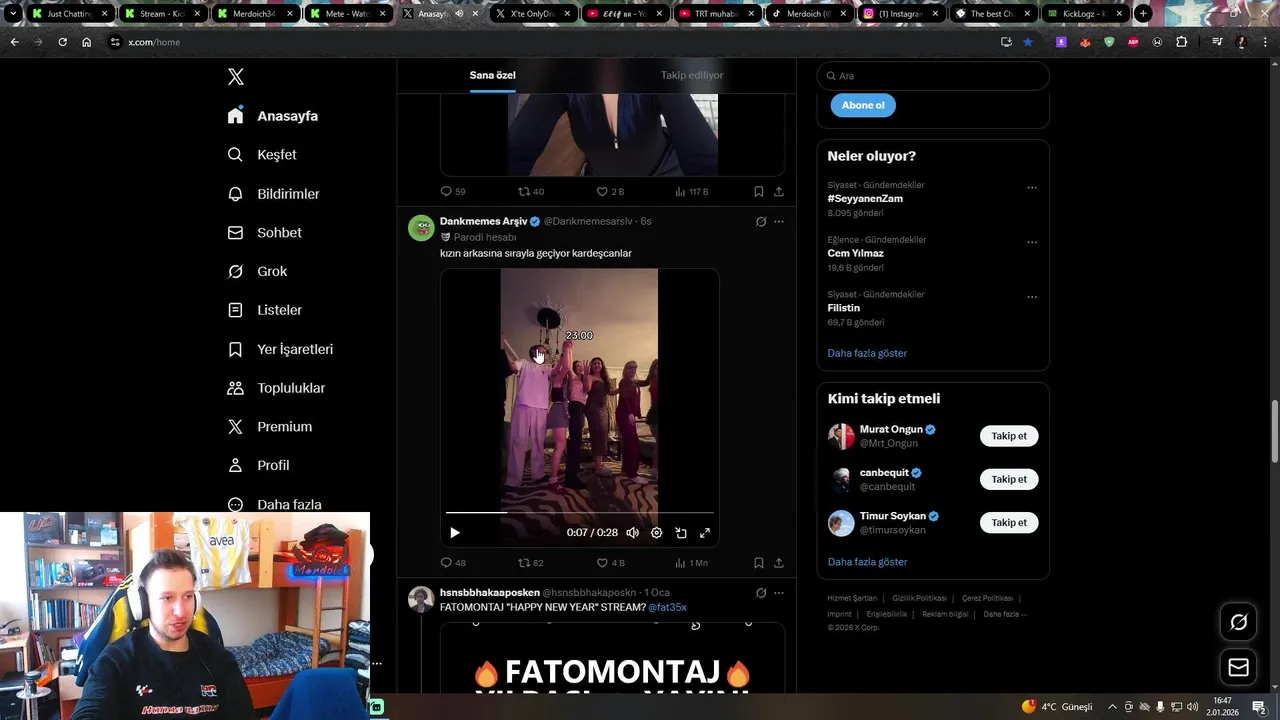Switch to the TRT muhab YouTube tab

coord(716,14)
